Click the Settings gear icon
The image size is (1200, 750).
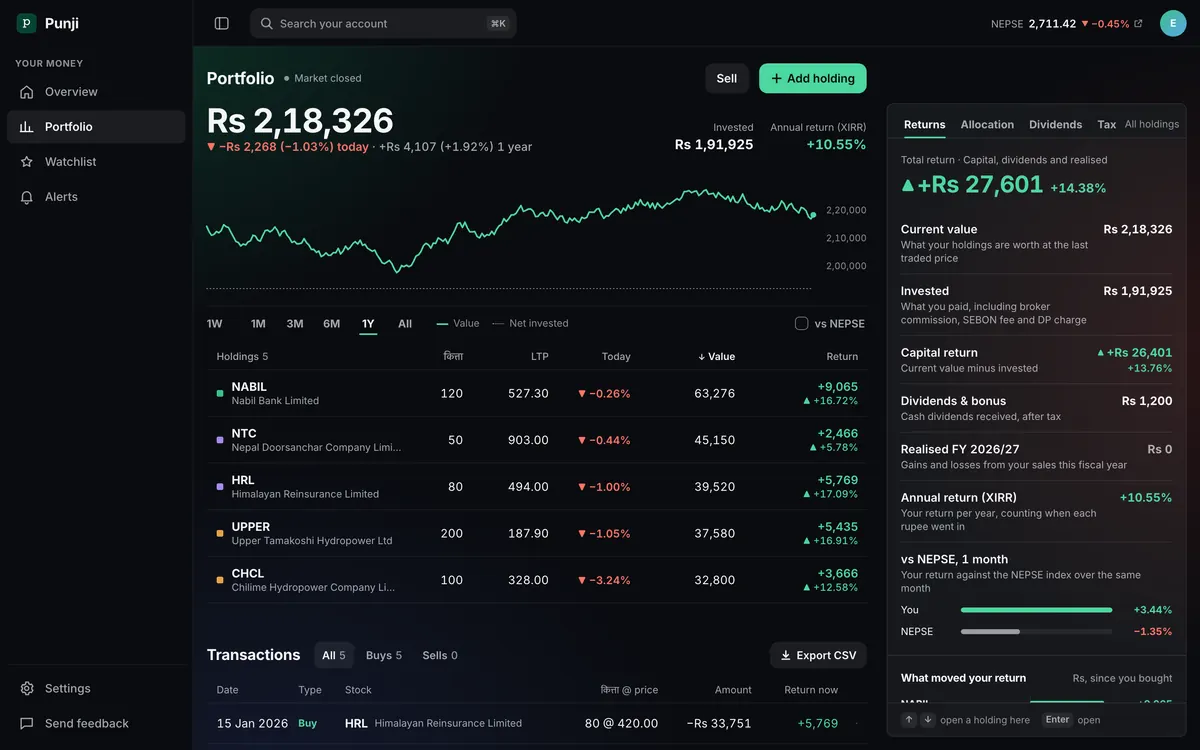point(27,688)
